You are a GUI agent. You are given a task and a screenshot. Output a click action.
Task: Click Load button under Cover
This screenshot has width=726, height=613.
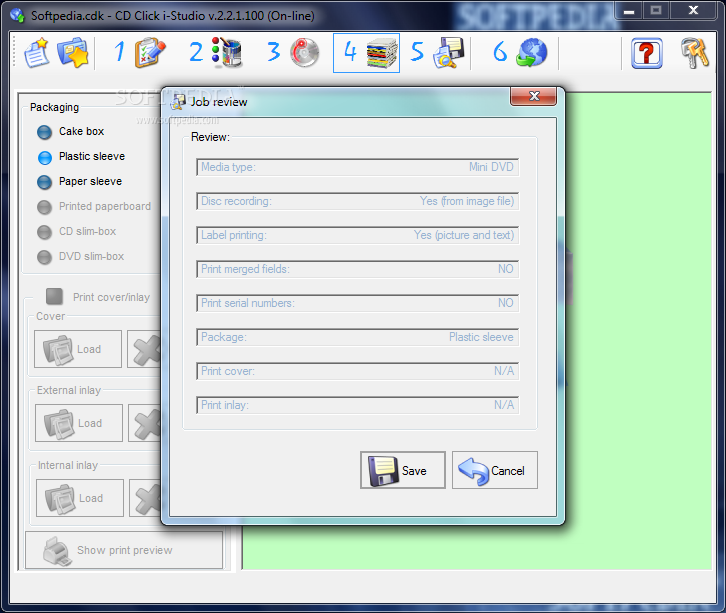click(78, 349)
